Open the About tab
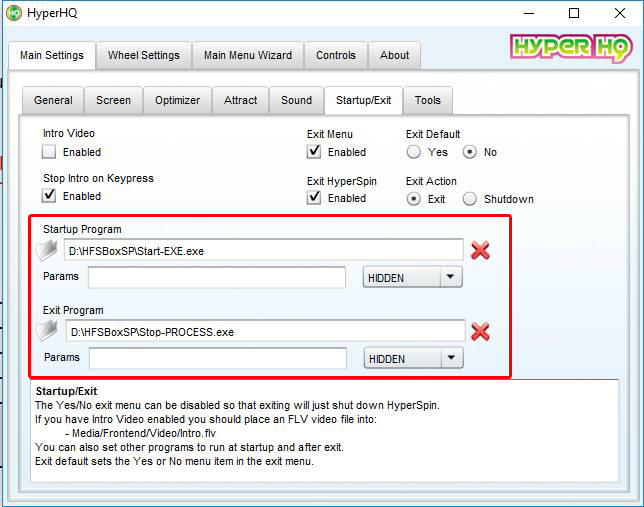This screenshot has width=644, height=507. (x=394, y=55)
